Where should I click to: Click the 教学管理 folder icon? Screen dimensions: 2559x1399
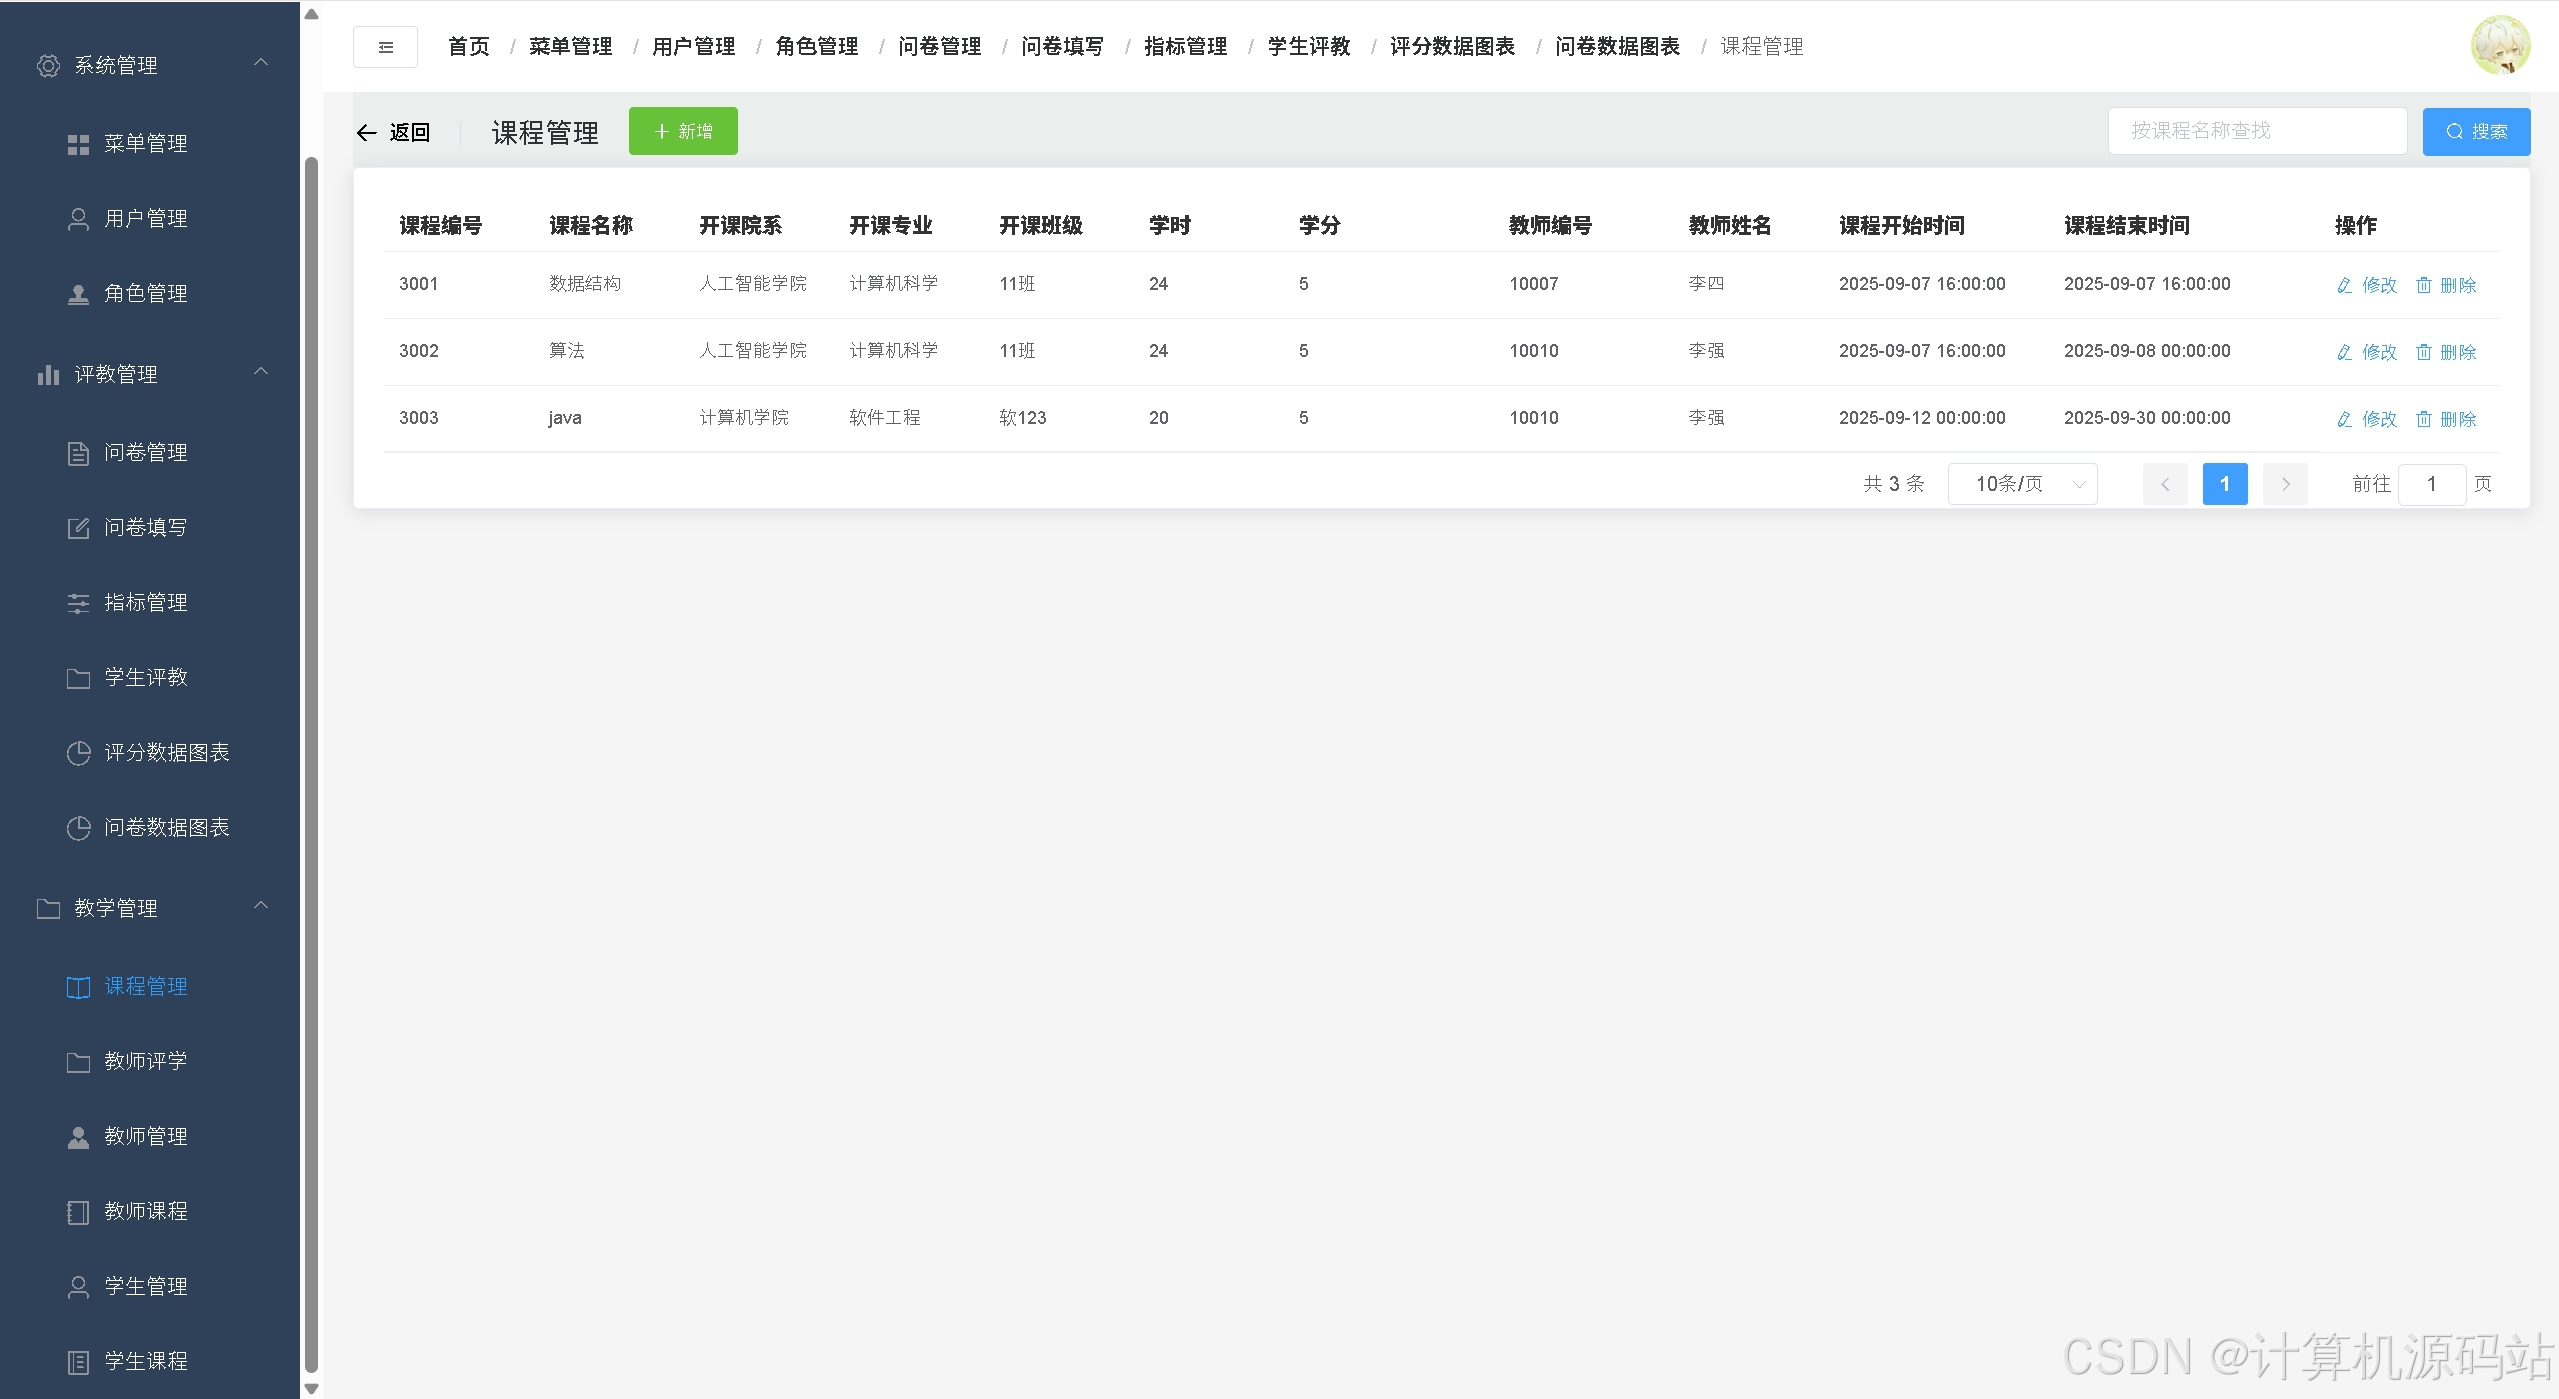(x=48, y=908)
